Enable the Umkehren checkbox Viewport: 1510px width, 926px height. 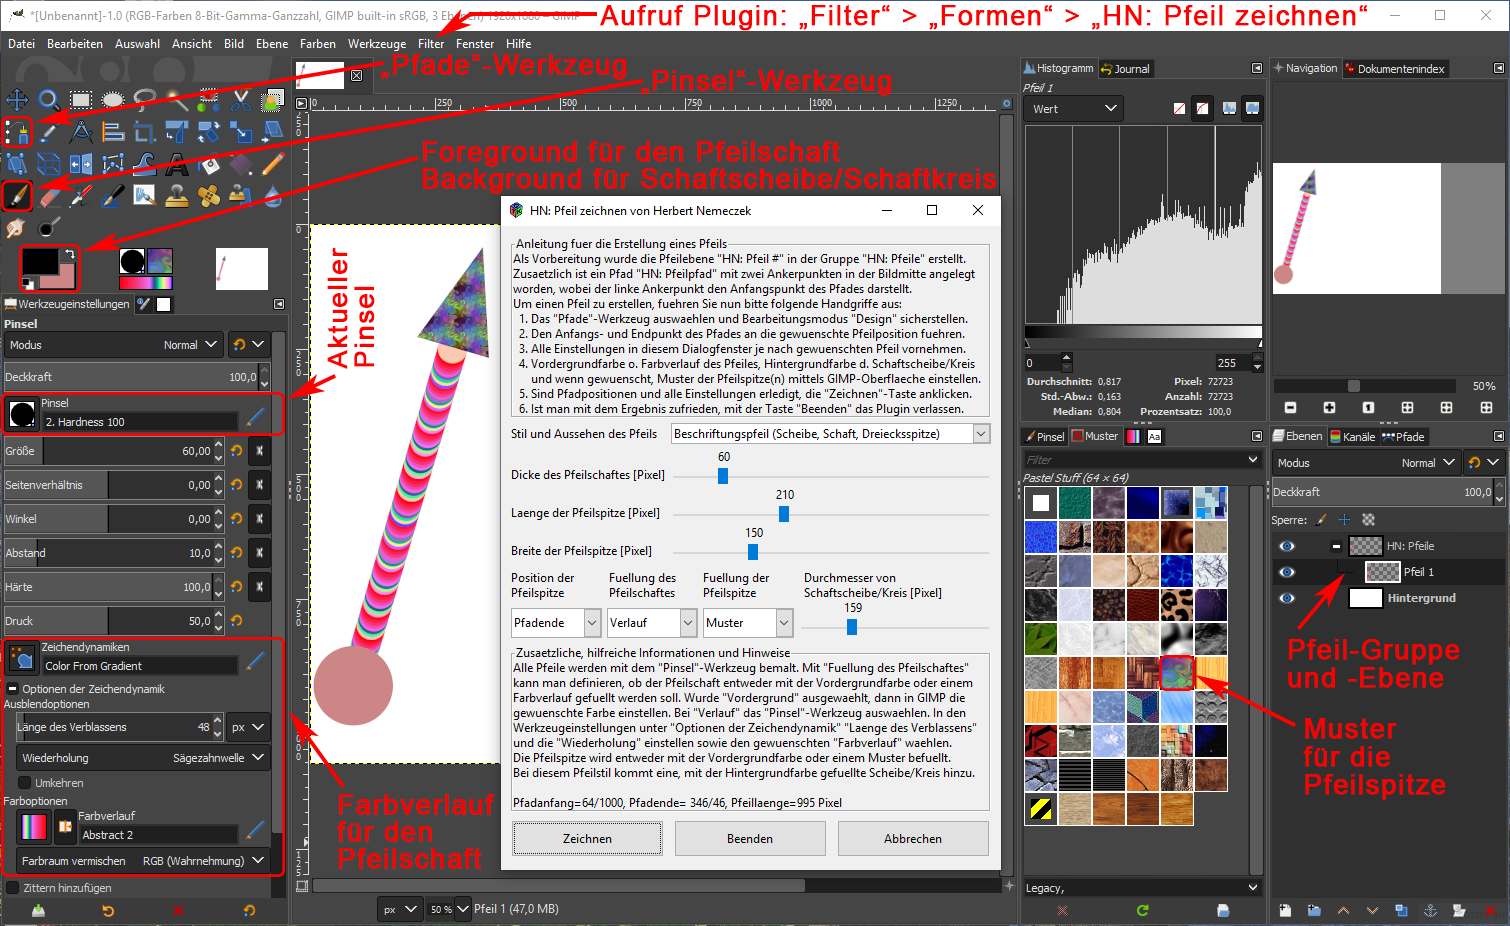click(25, 783)
